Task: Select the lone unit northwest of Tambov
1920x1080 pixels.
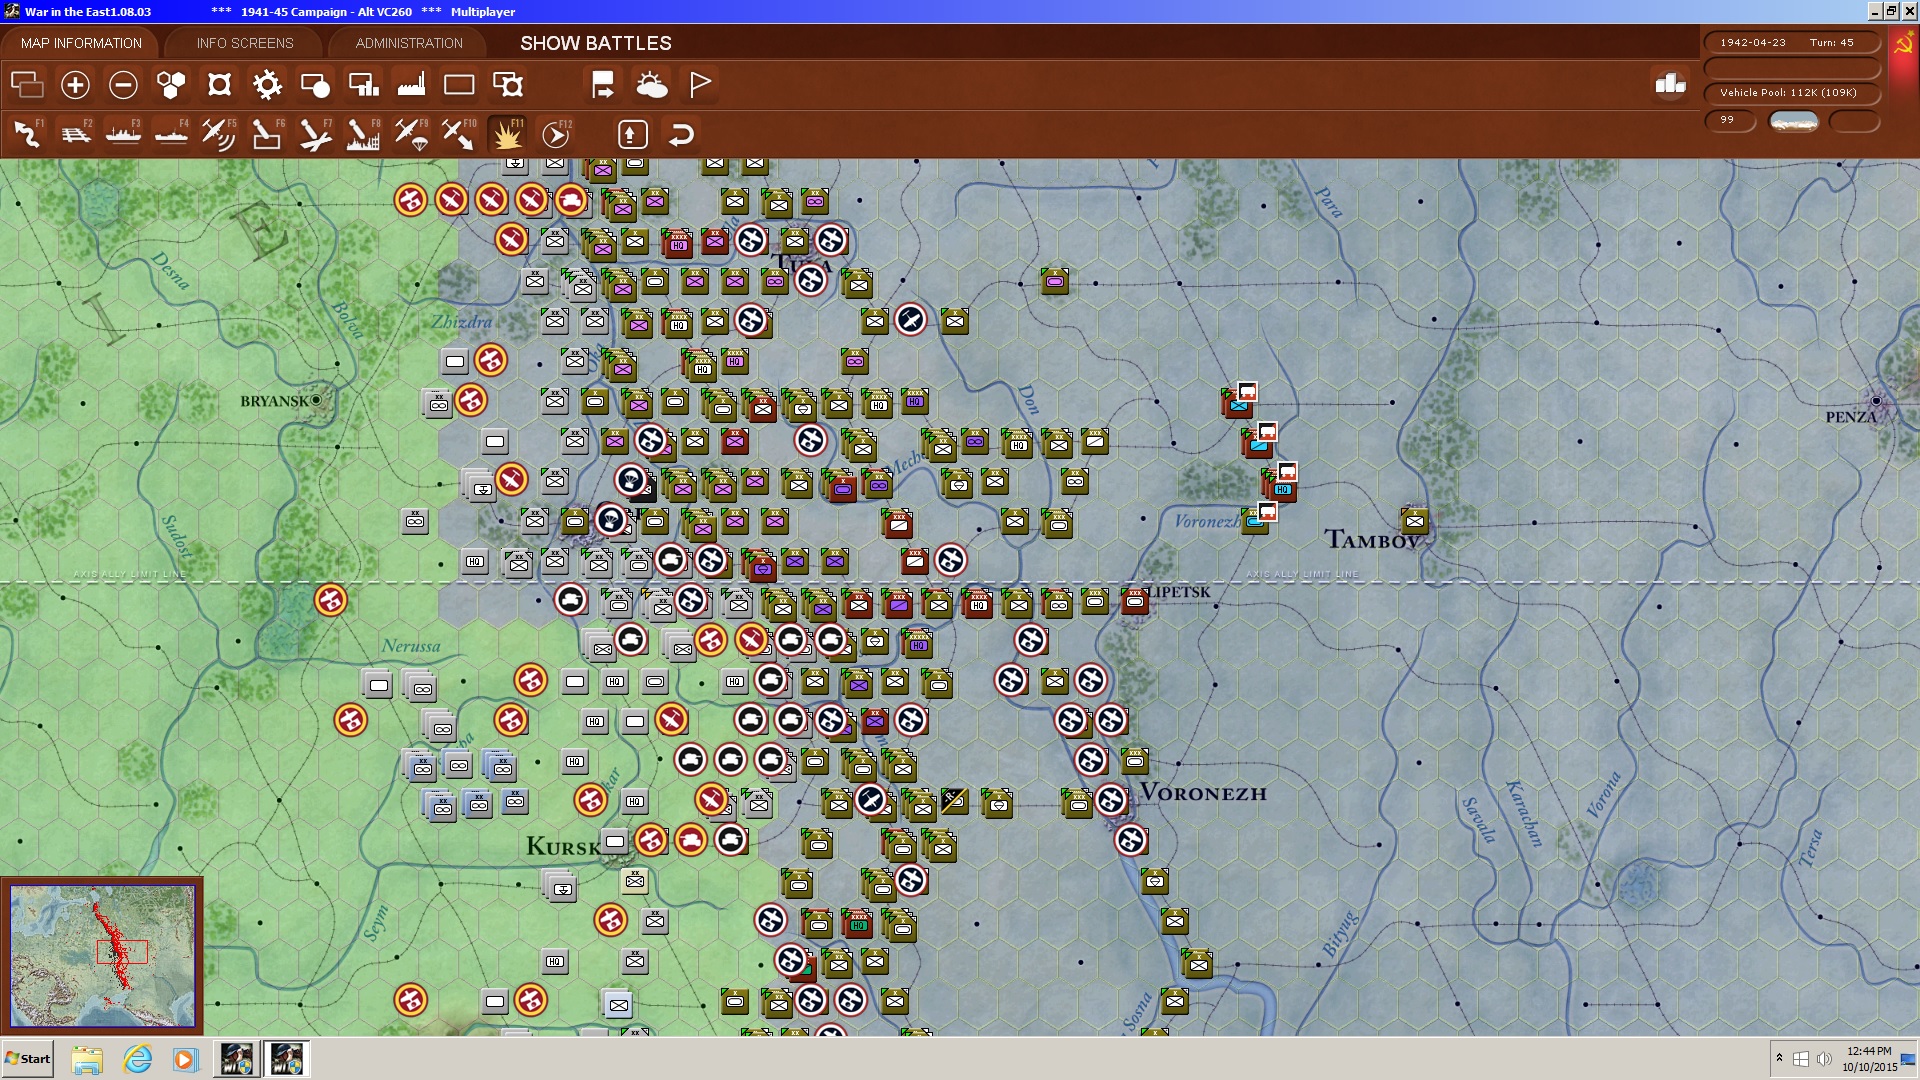Action: tap(1055, 281)
